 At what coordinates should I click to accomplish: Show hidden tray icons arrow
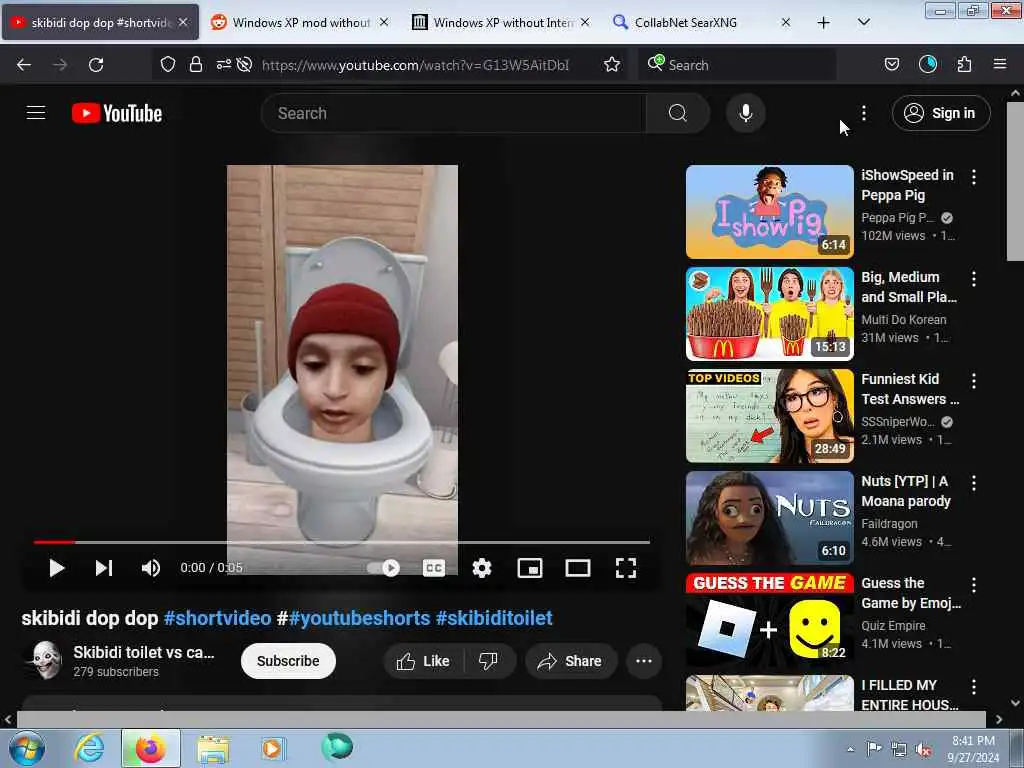point(850,749)
